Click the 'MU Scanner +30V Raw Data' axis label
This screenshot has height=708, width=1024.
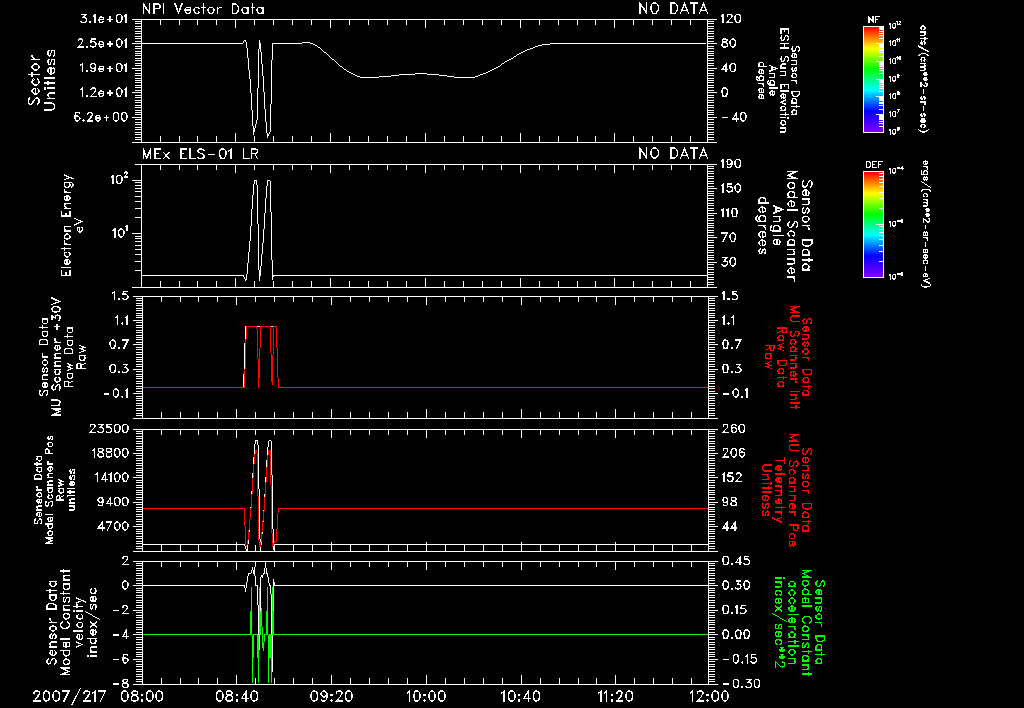point(63,356)
